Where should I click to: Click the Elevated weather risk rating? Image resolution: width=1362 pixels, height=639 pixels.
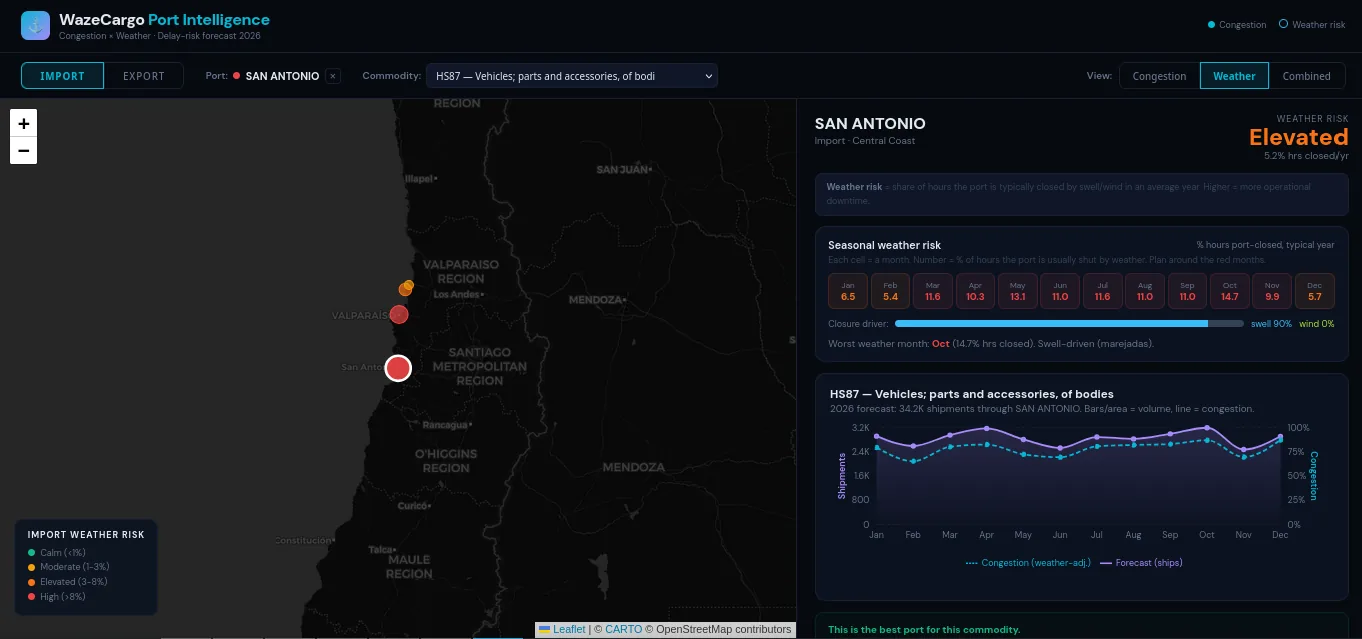pos(1298,137)
